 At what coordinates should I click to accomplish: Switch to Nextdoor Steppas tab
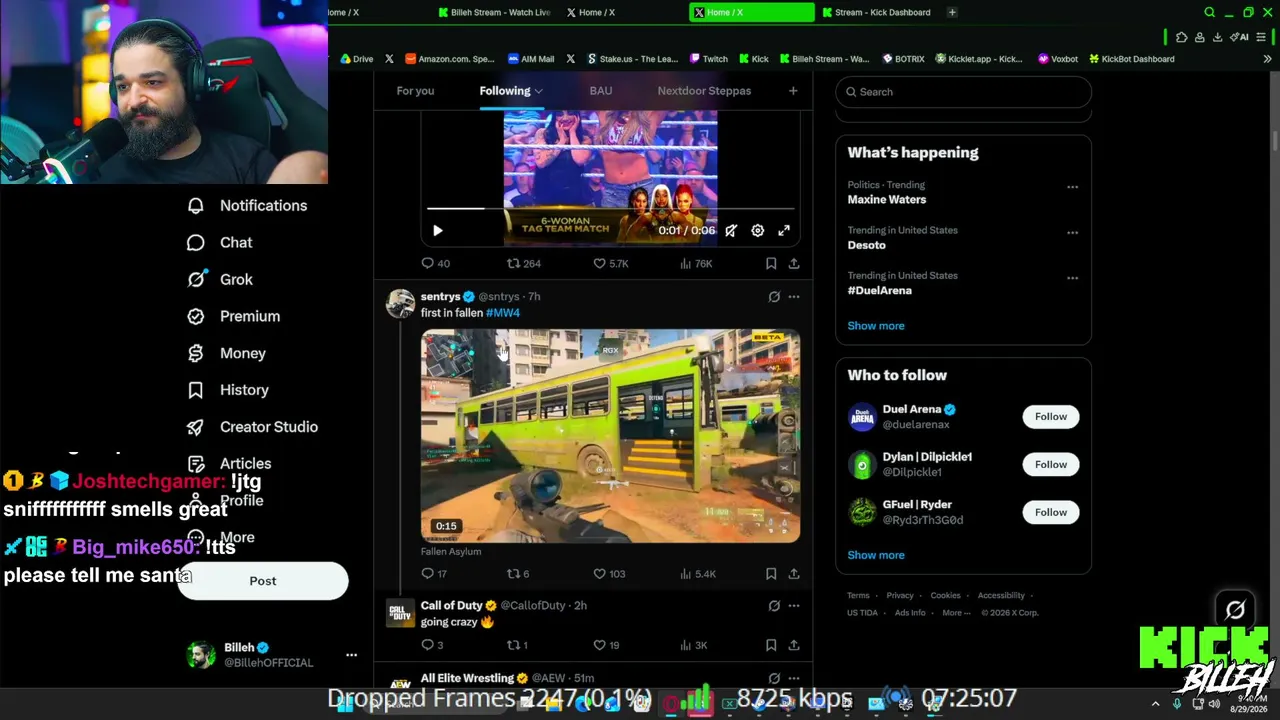click(704, 91)
